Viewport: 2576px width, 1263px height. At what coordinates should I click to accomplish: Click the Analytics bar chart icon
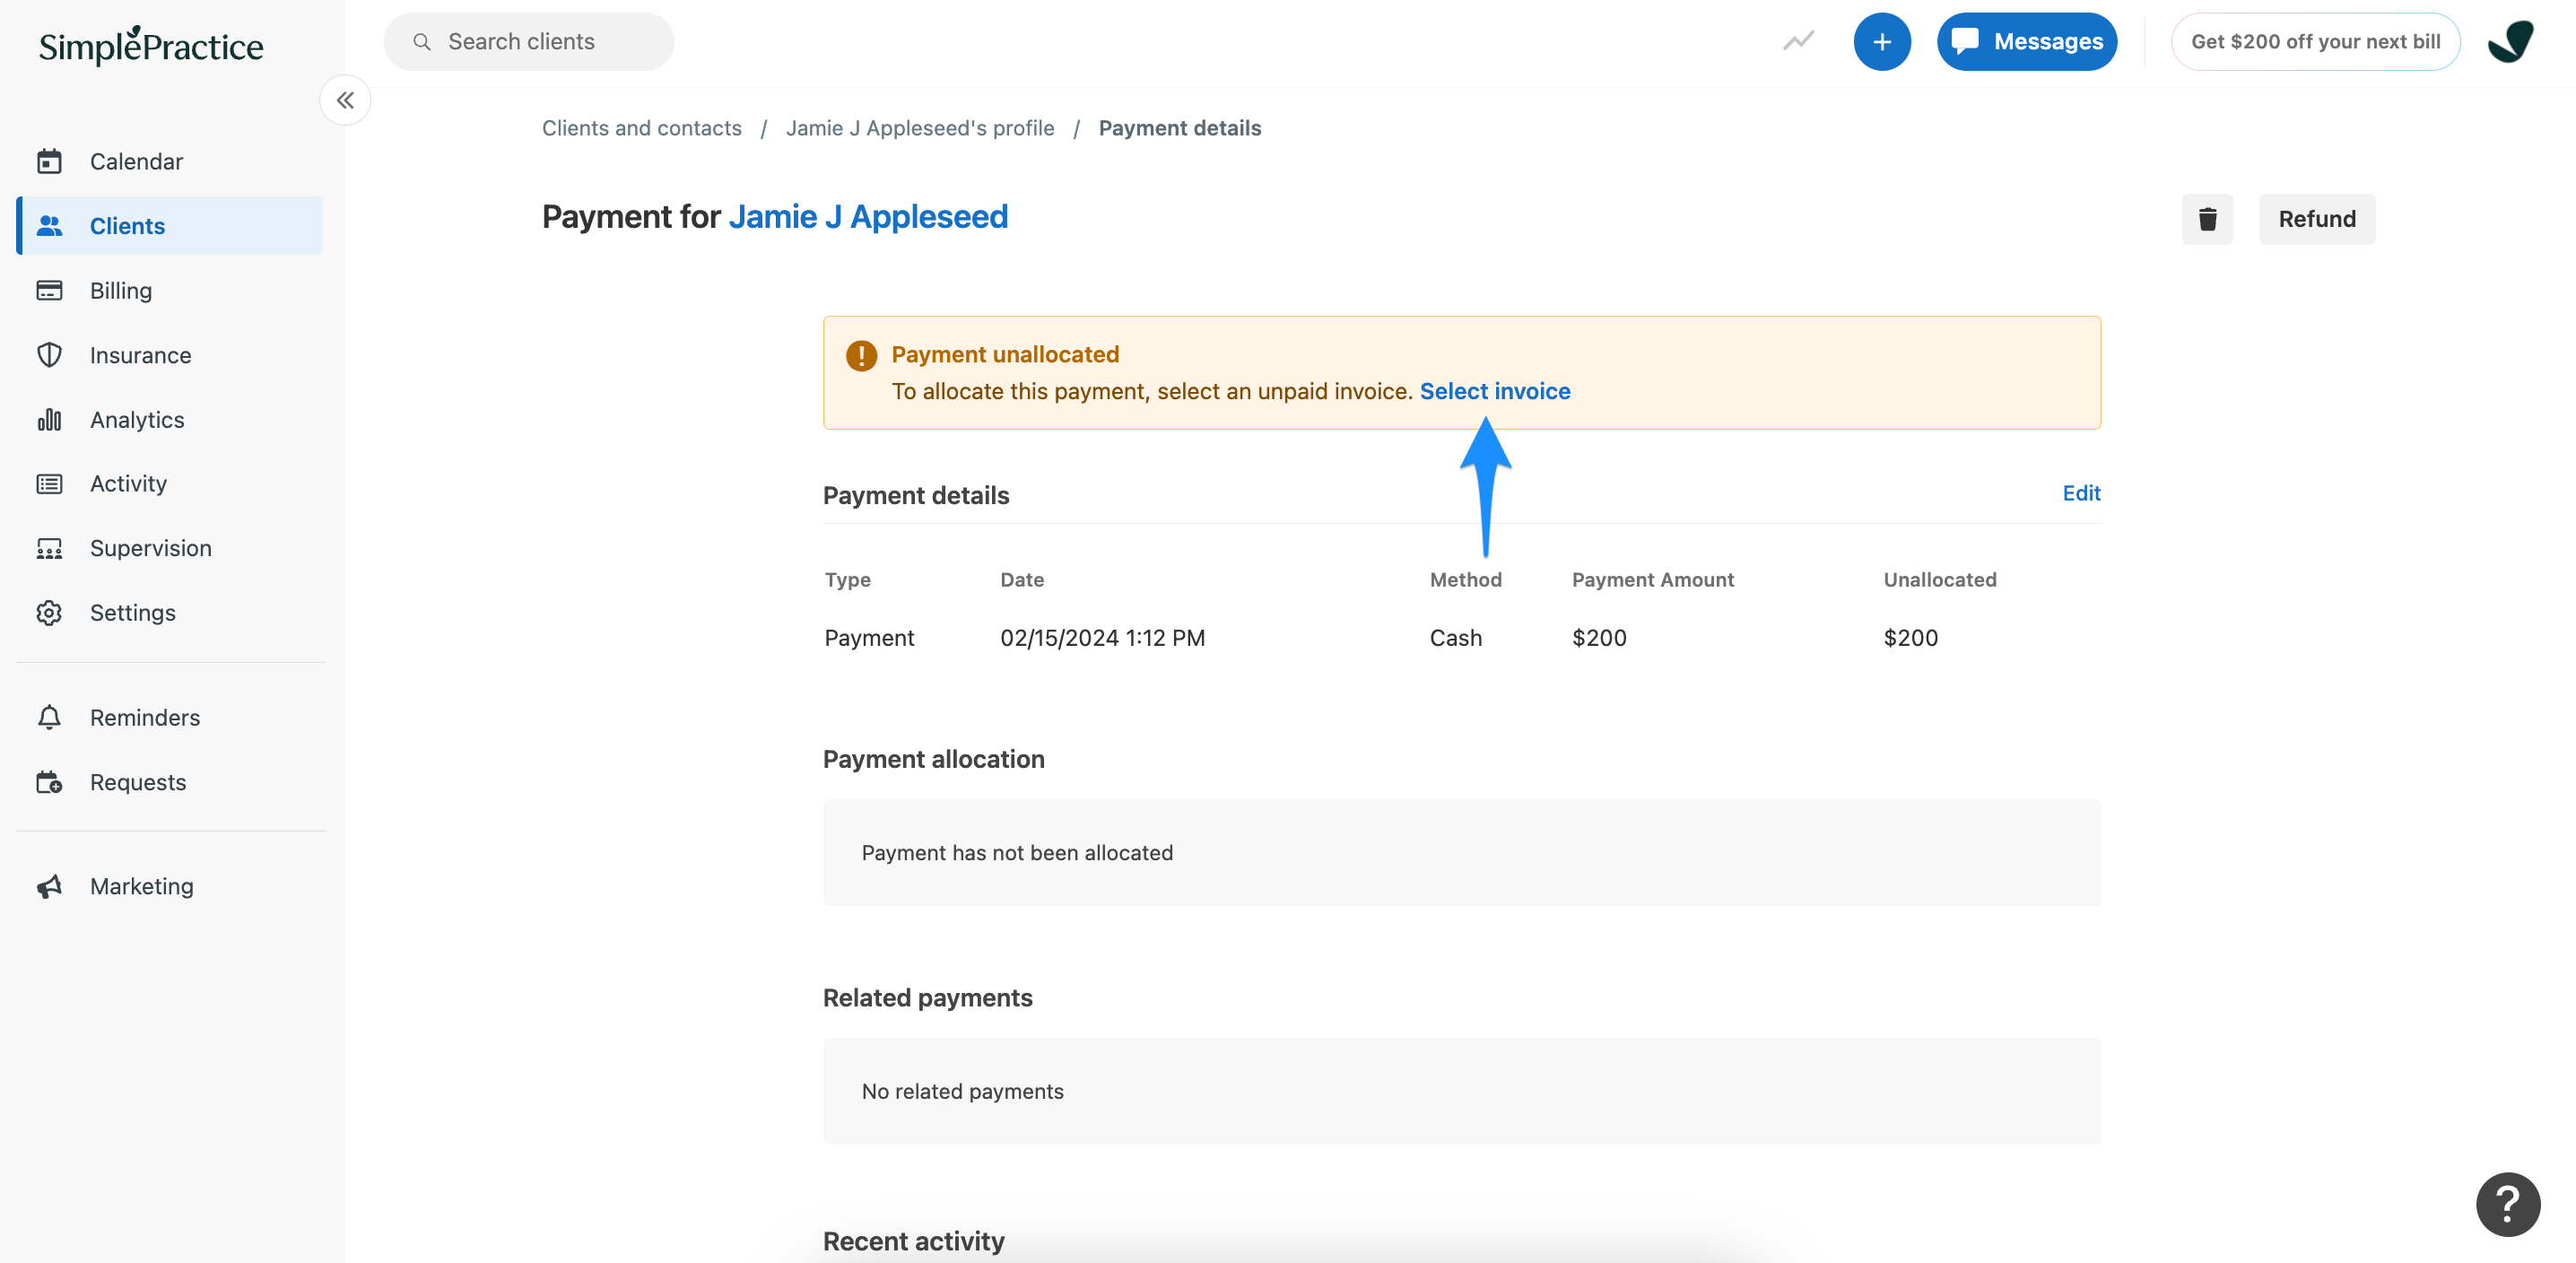[51, 419]
